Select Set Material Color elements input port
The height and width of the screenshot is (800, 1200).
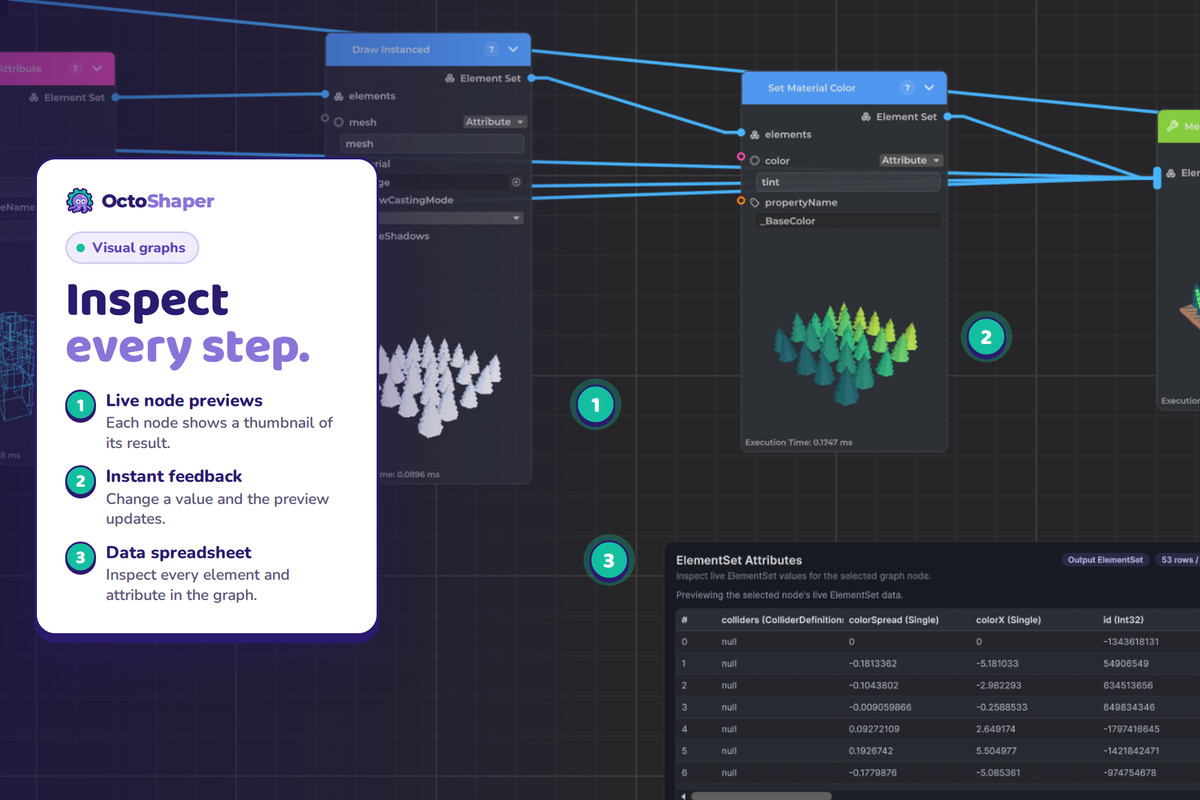(741, 133)
